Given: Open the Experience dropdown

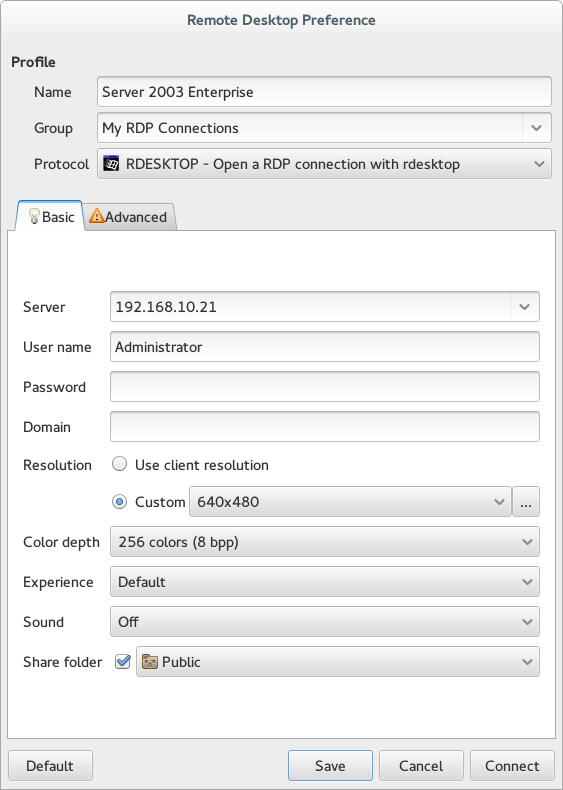Looking at the screenshot, I should coord(325,581).
